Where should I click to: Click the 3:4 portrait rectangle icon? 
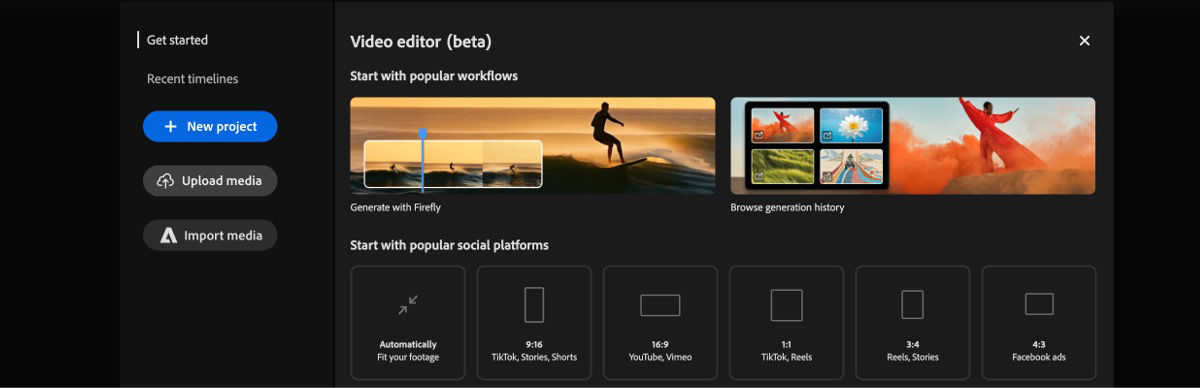tap(912, 304)
